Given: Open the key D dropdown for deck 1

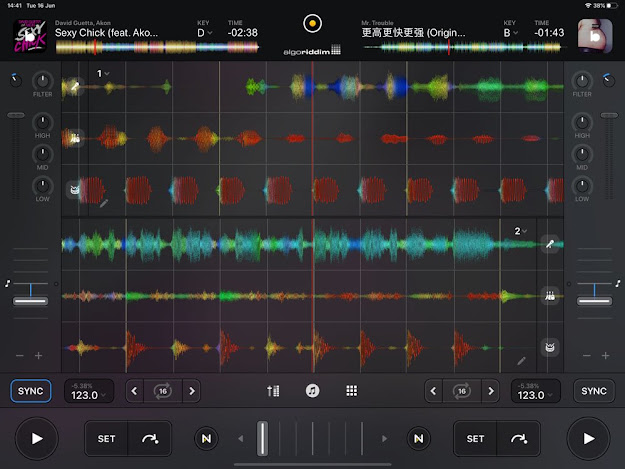Looking at the screenshot, I should [x=205, y=33].
